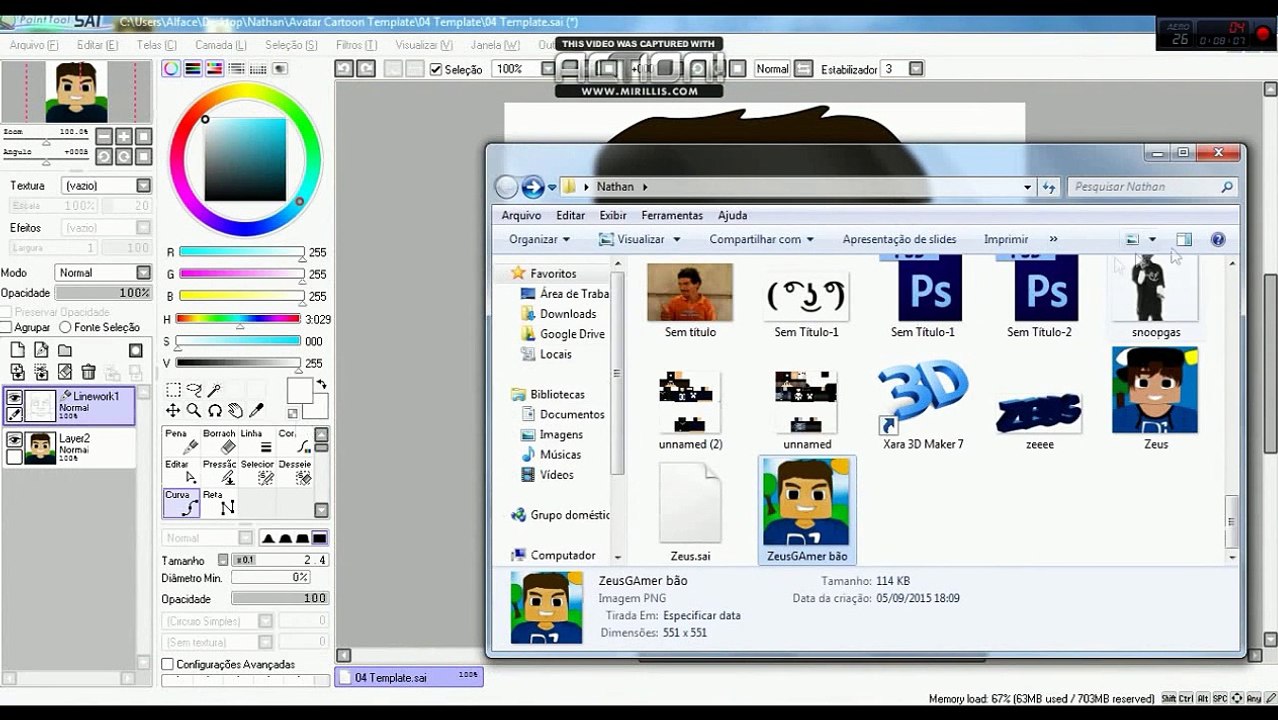
Task: Click the undo arrow in SAI toolbar
Action: click(x=344, y=68)
